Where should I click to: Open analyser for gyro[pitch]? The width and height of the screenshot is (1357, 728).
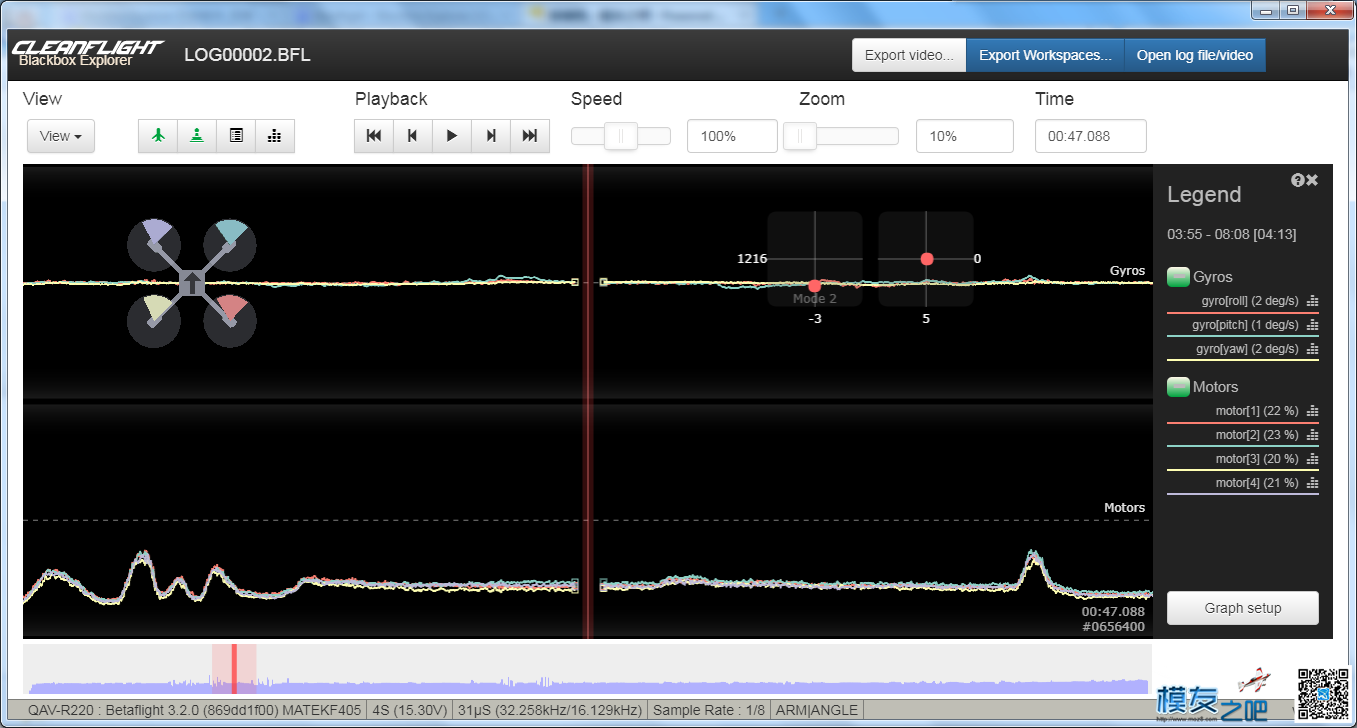coord(1313,325)
